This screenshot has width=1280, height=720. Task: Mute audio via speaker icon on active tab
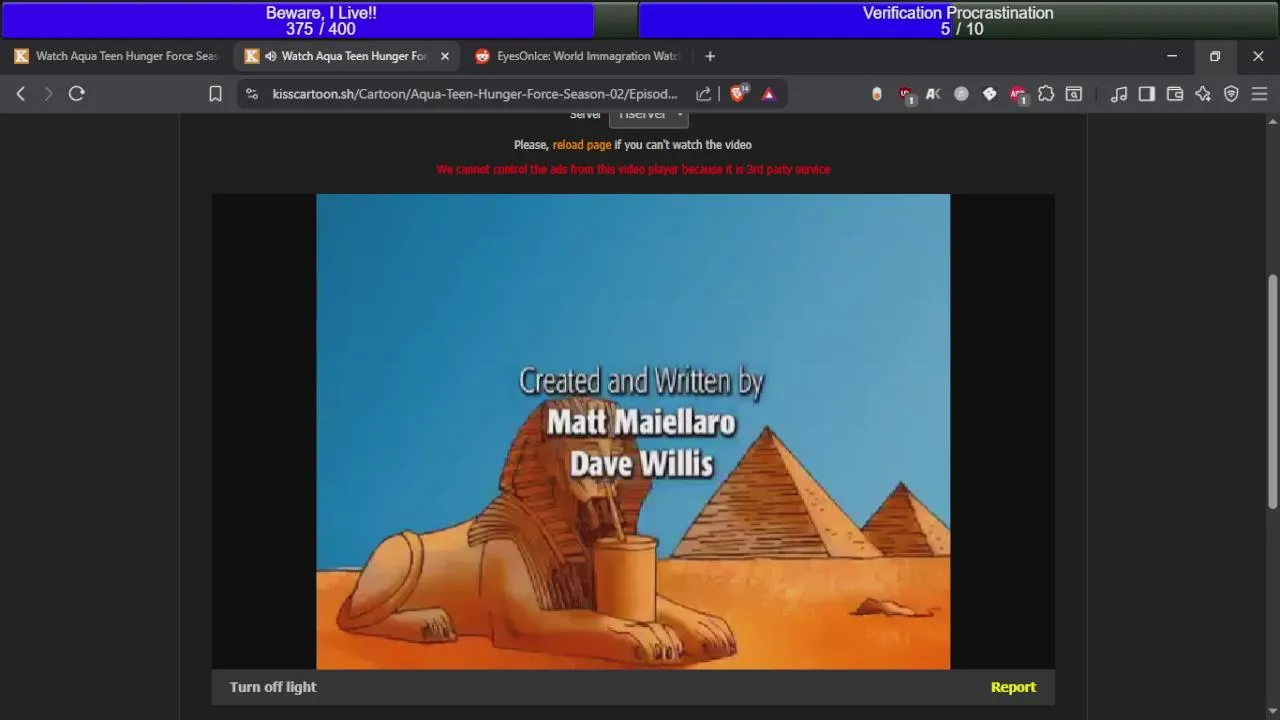pyautogui.click(x=270, y=56)
